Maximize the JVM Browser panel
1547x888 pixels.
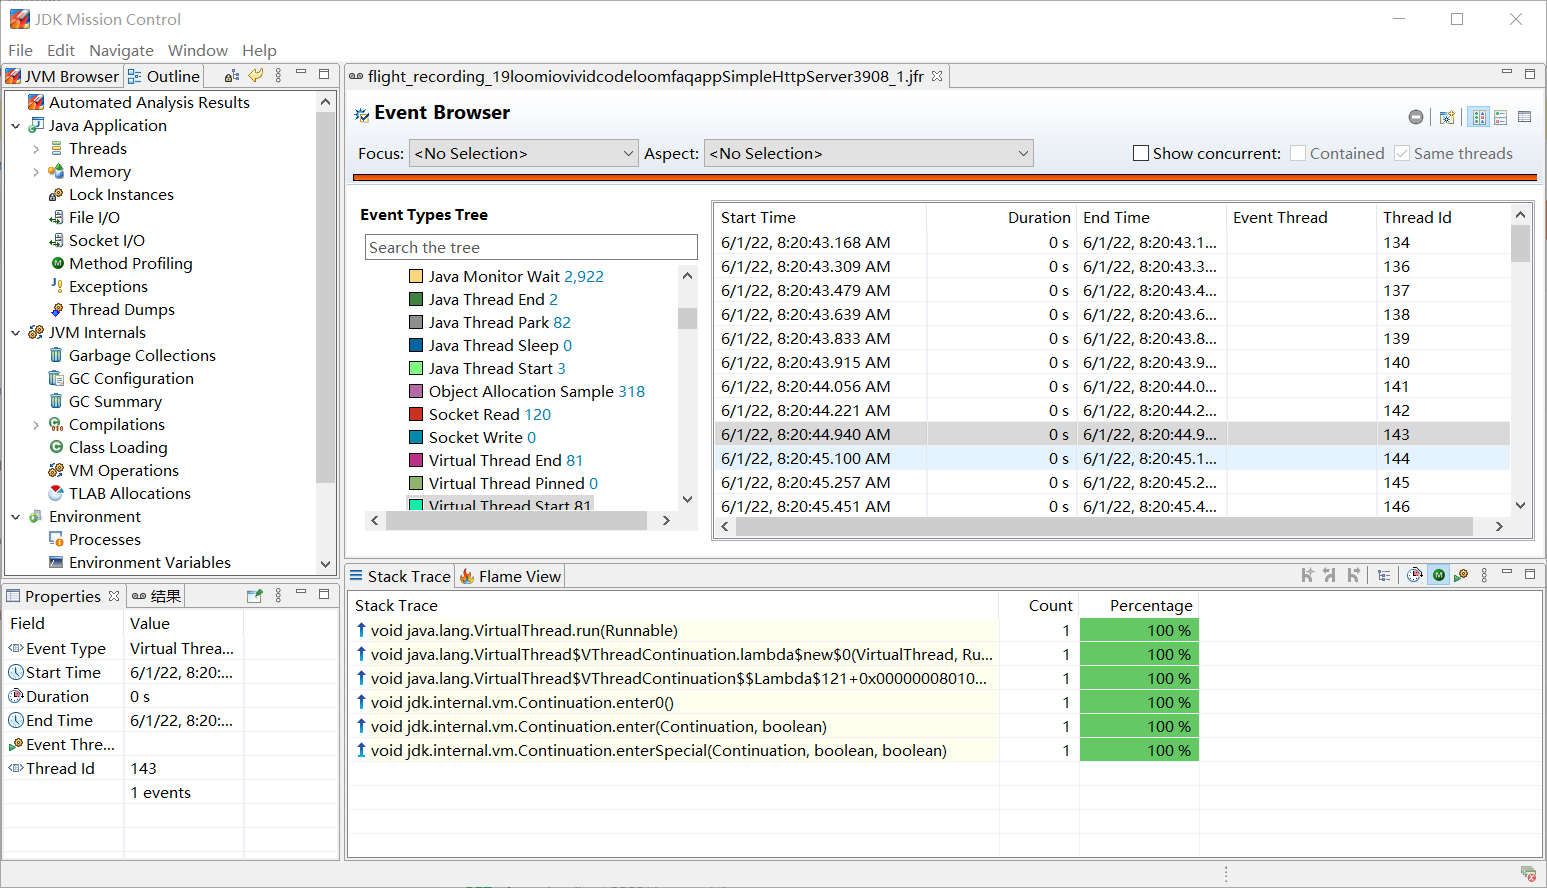324,74
